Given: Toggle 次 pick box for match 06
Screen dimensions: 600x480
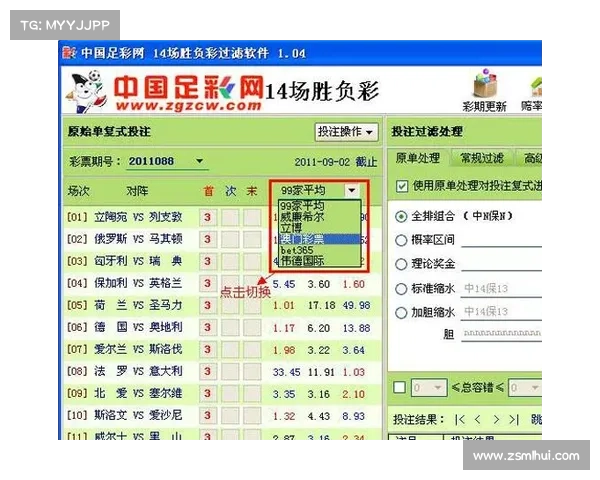Looking at the screenshot, I should [230, 328].
